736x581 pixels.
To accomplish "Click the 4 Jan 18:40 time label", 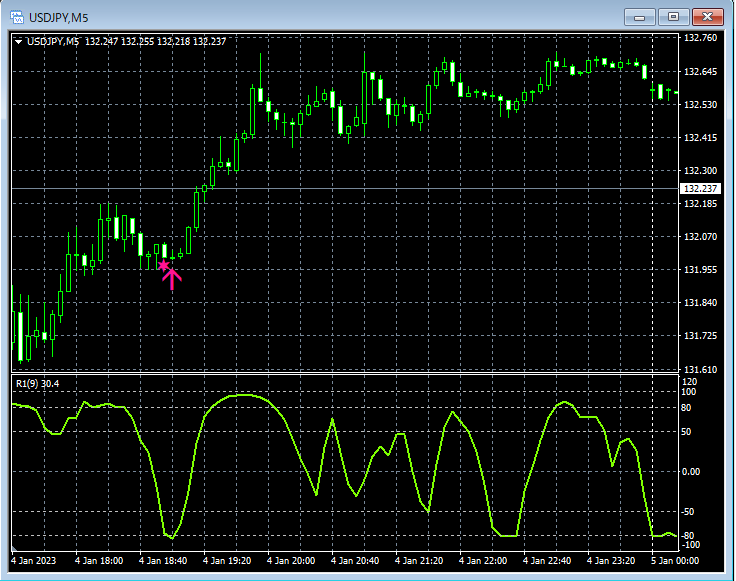I will [163, 561].
